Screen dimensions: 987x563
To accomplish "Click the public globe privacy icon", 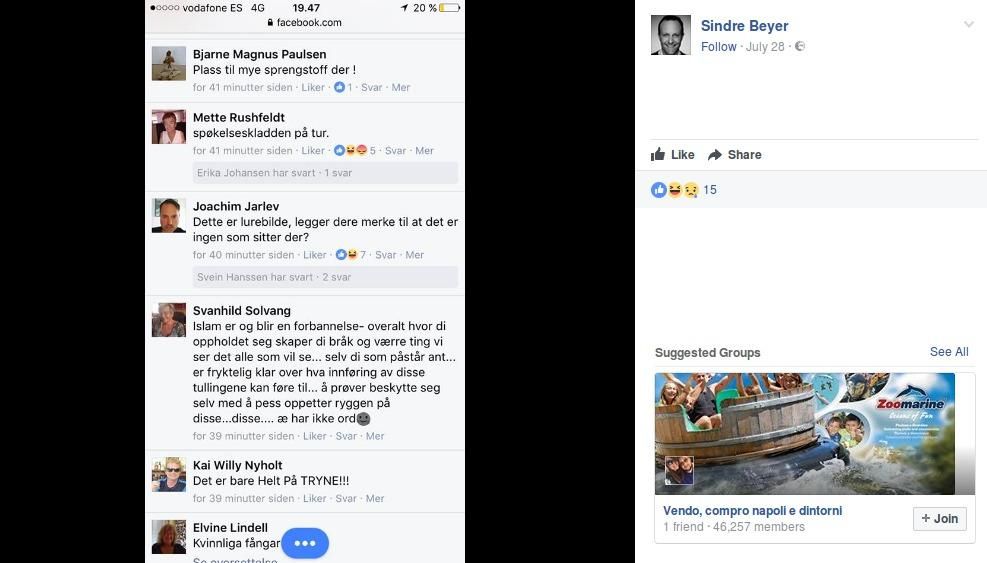I will pyautogui.click(x=799, y=46).
